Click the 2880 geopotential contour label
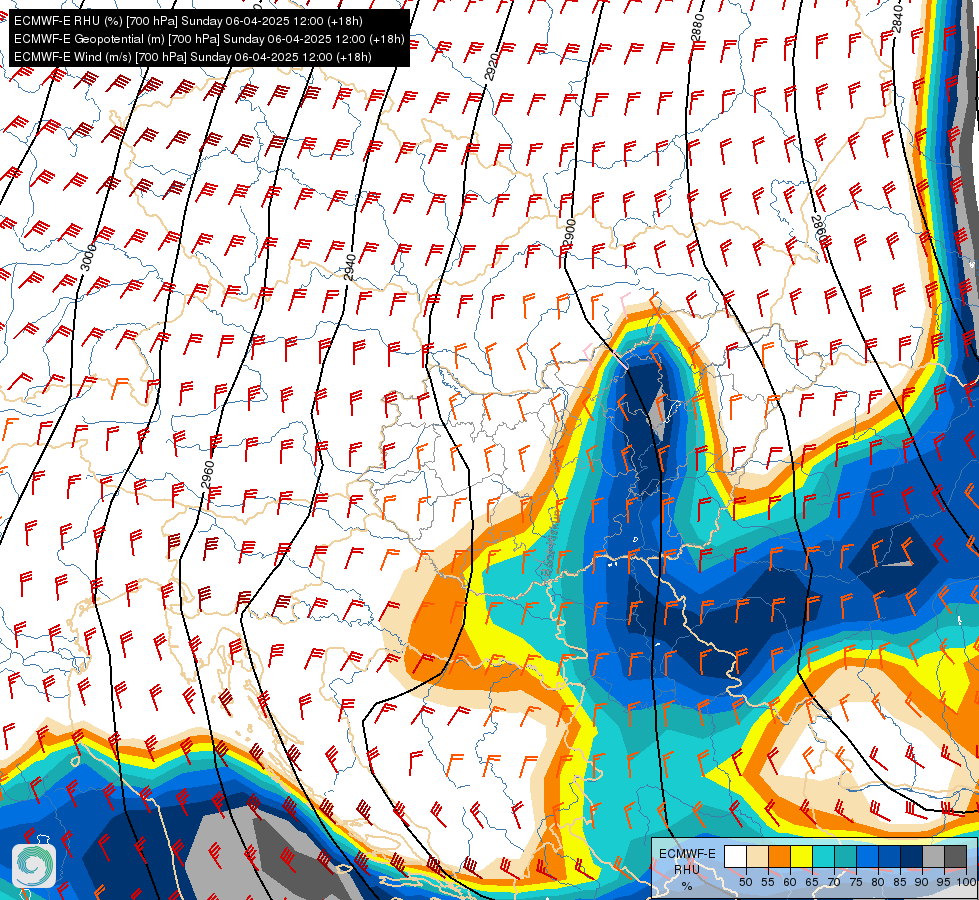This screenshot has height=900, width=979. (698, 27)
